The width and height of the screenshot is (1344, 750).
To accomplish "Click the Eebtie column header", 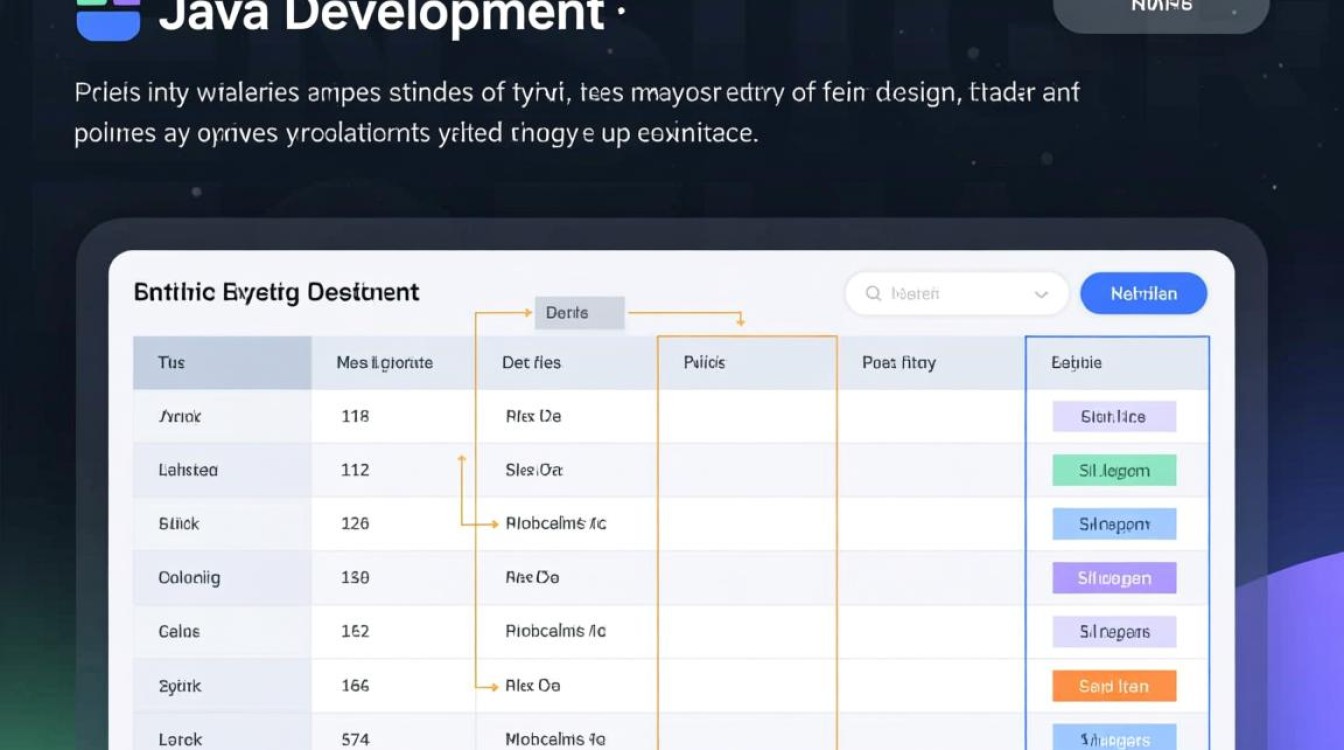I will coord(1076,363).
